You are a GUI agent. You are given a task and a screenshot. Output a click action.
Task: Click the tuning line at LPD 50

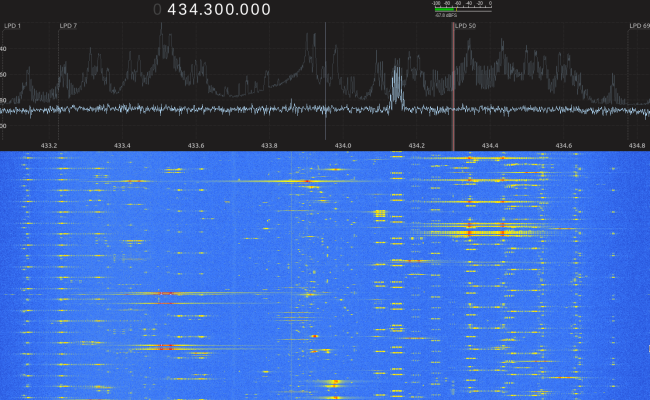point(453,90)
